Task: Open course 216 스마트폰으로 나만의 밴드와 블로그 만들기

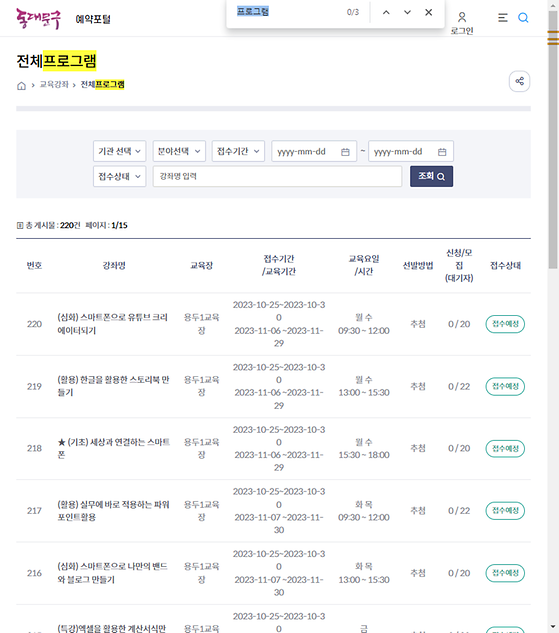Action: [x=113, y=573]
